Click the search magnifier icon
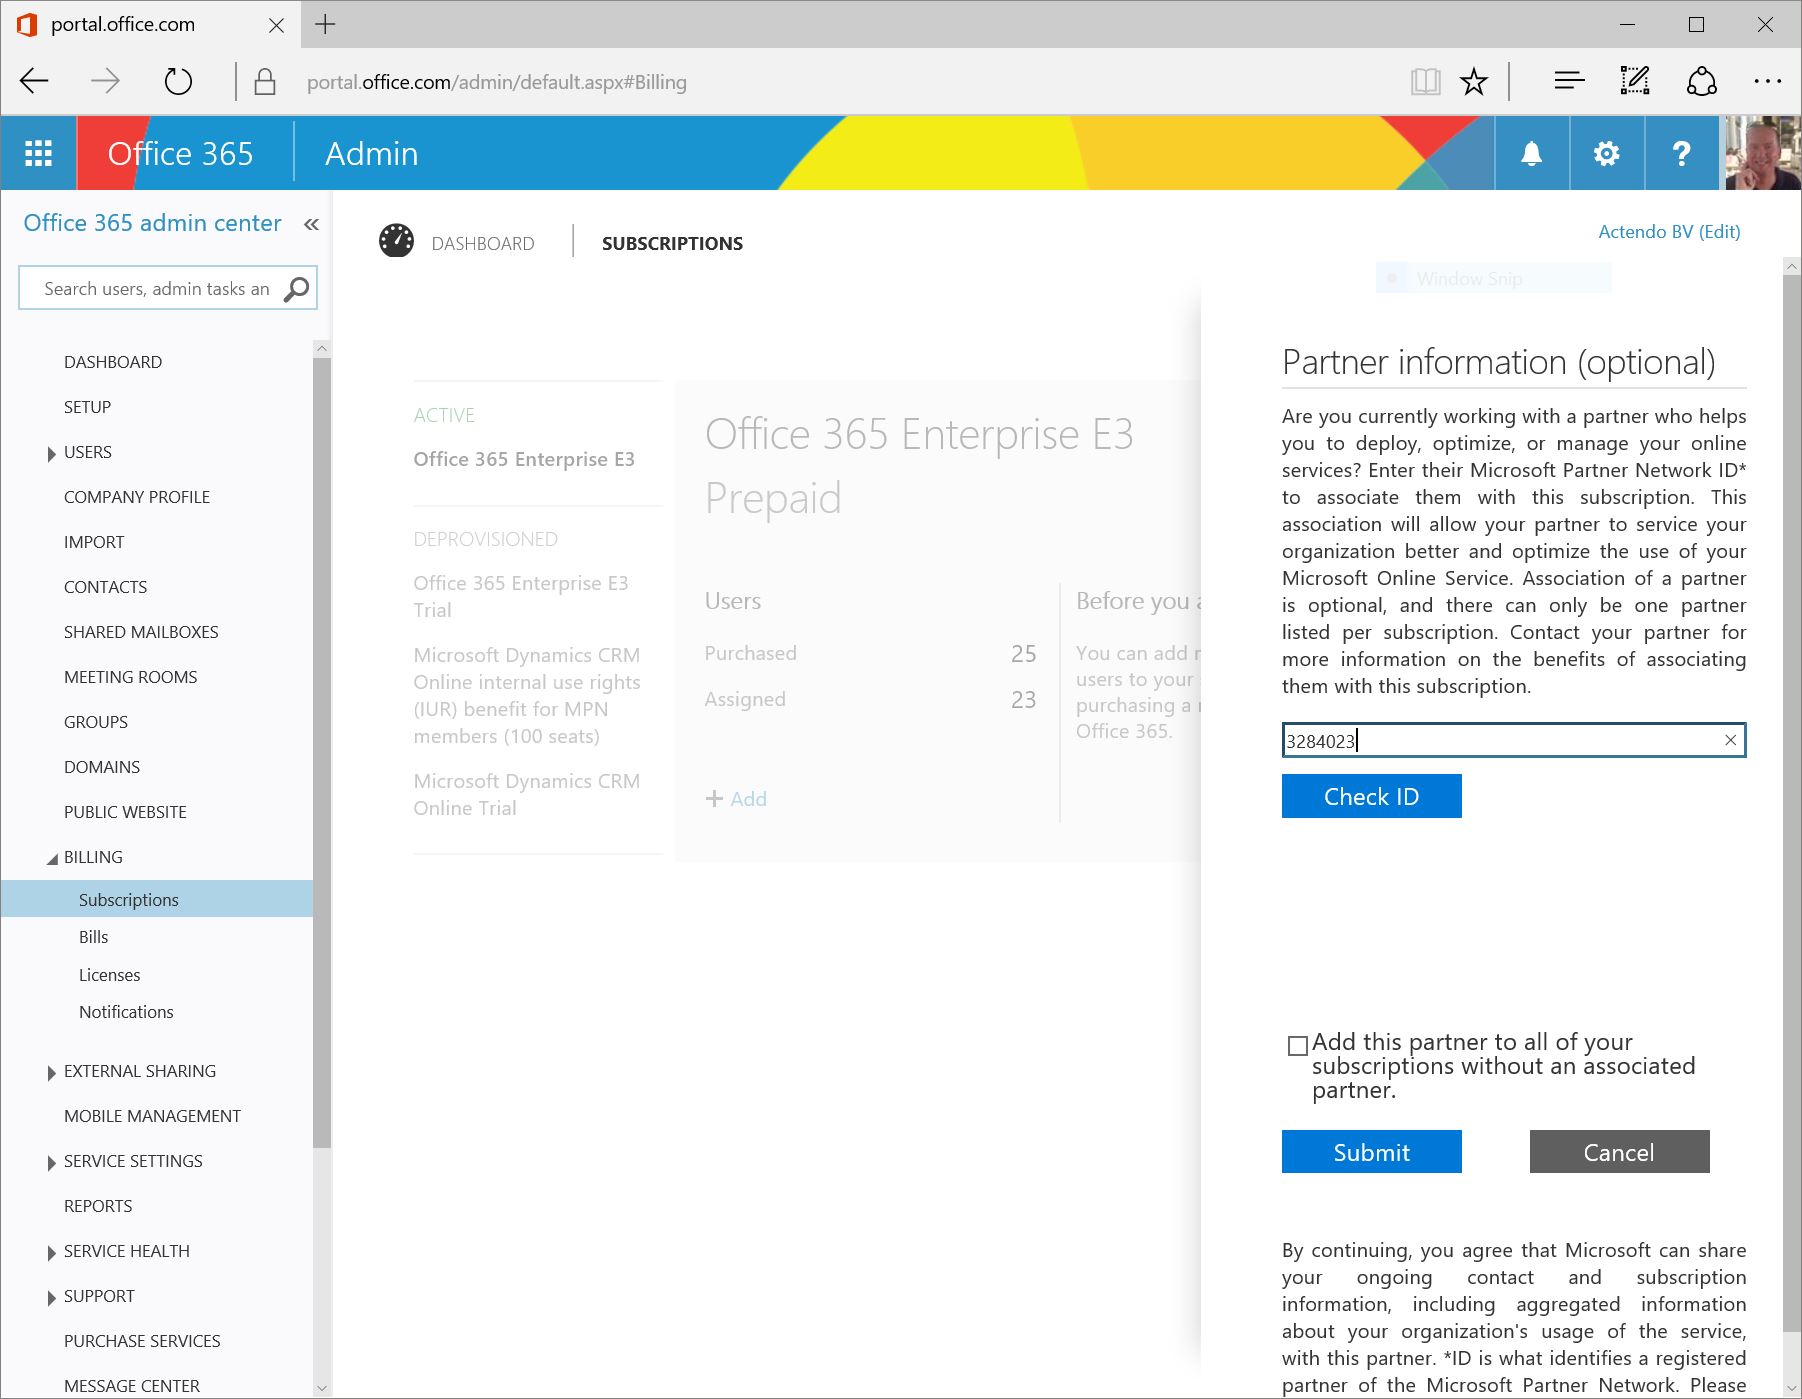1802x1399 pixels. (296, 289)
